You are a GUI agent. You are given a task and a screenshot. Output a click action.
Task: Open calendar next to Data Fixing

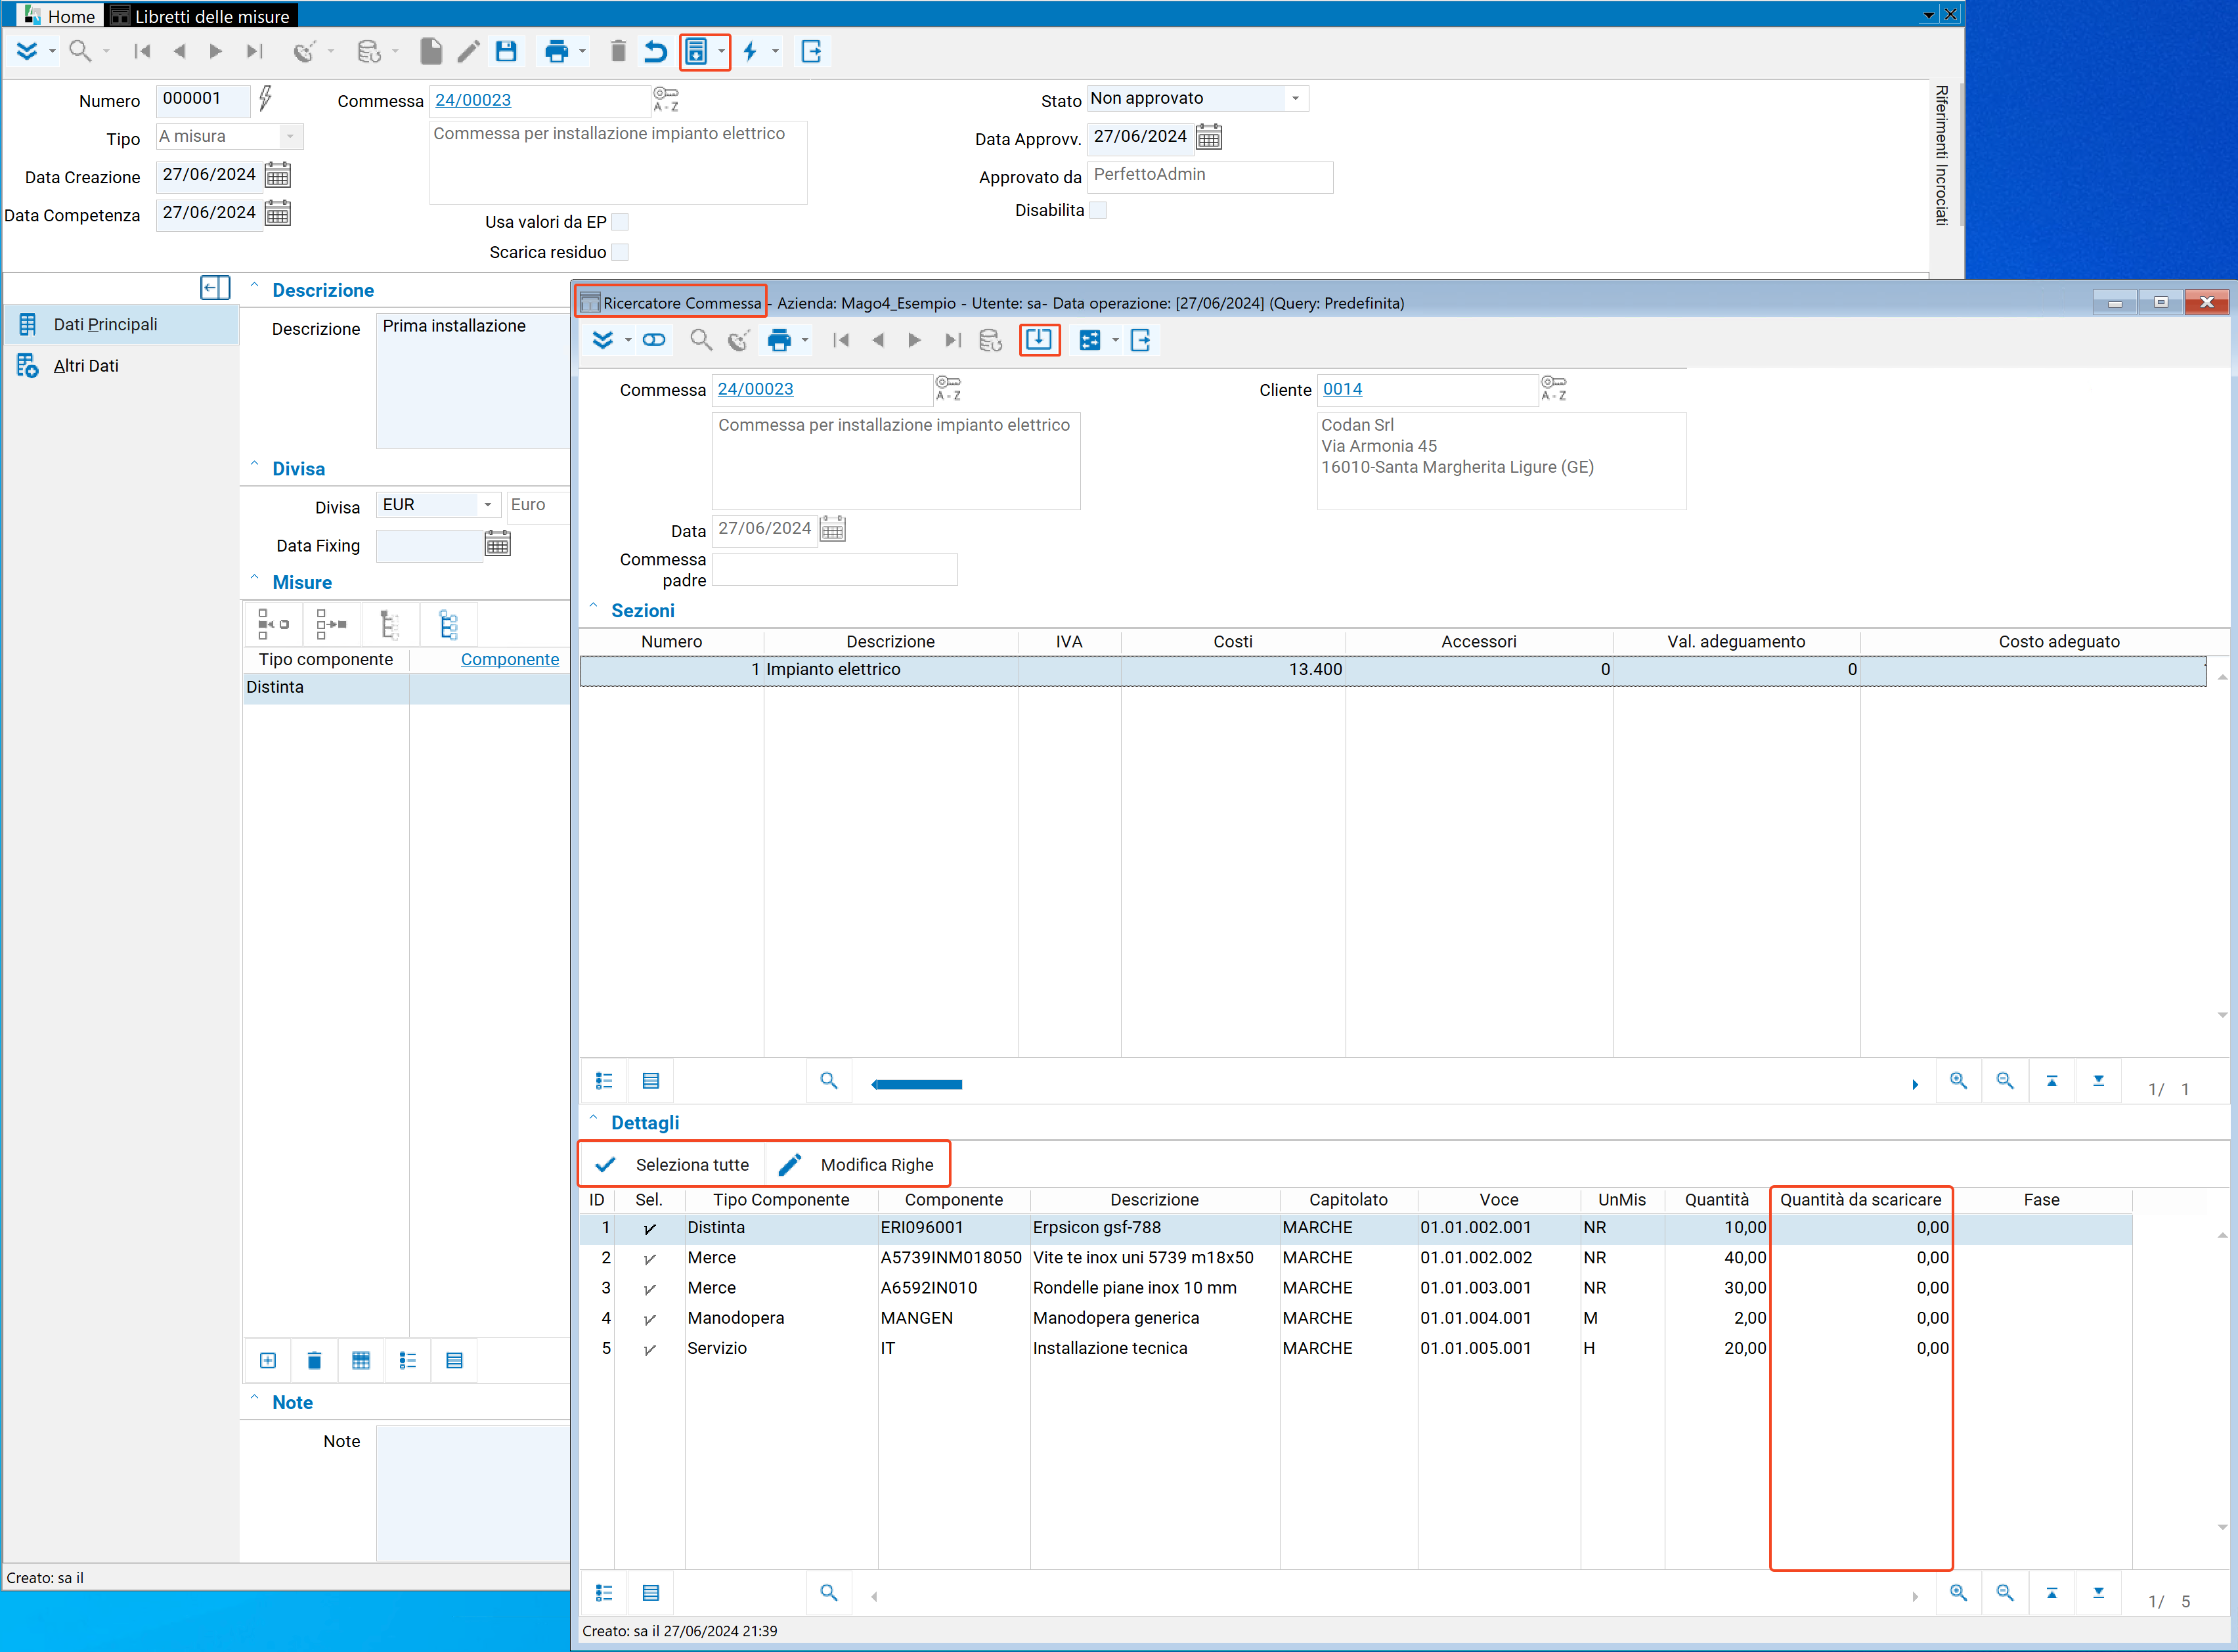tap(498, 544)
